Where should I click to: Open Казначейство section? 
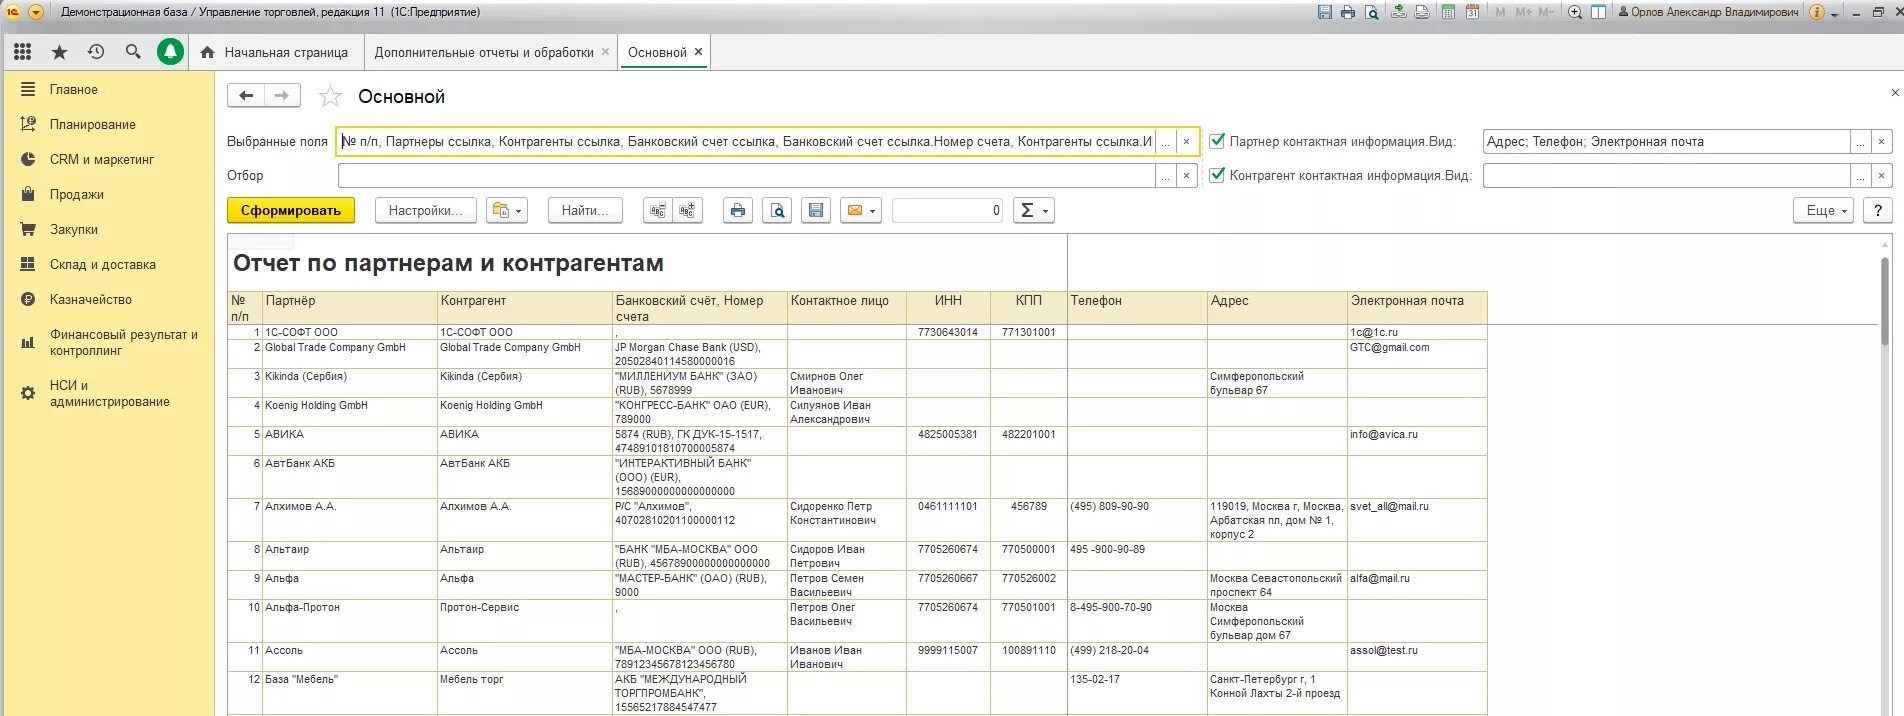coord(108,299)
